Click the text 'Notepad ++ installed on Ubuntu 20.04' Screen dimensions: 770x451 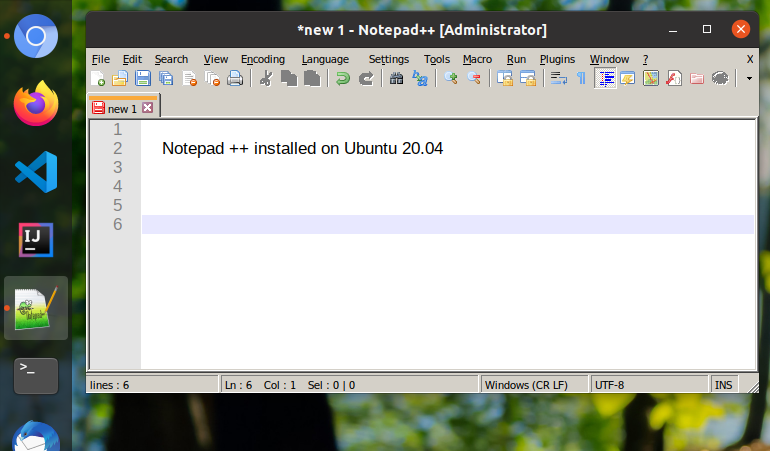[302, 148]
